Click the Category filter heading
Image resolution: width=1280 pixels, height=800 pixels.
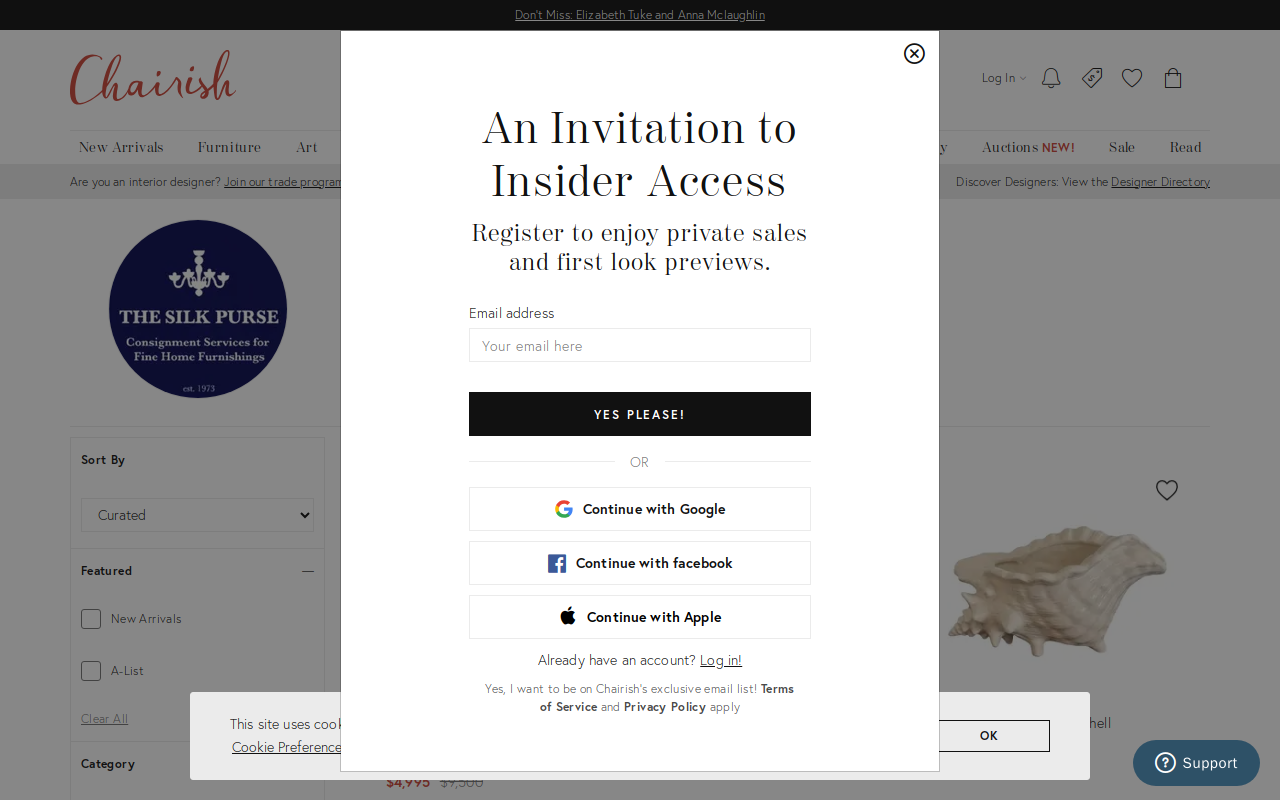coord(108,764)
